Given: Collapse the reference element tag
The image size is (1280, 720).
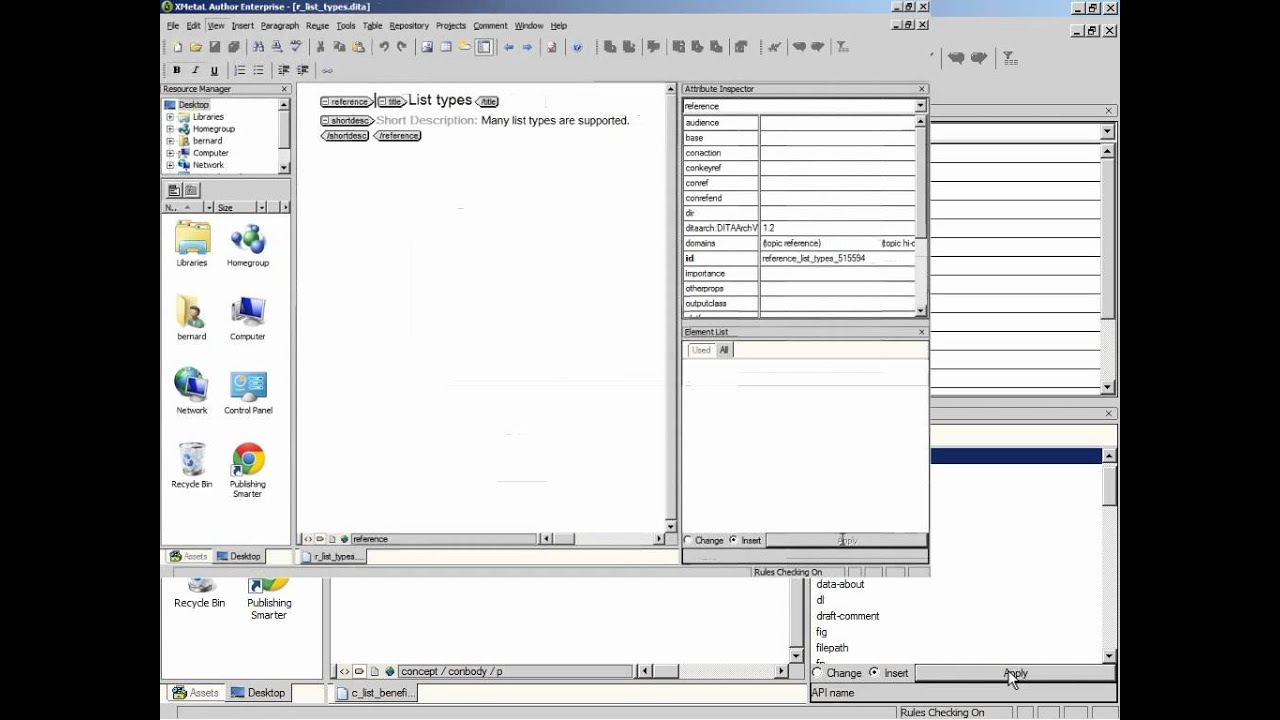Looking at the screenshot, I should [x=325, y=102].
